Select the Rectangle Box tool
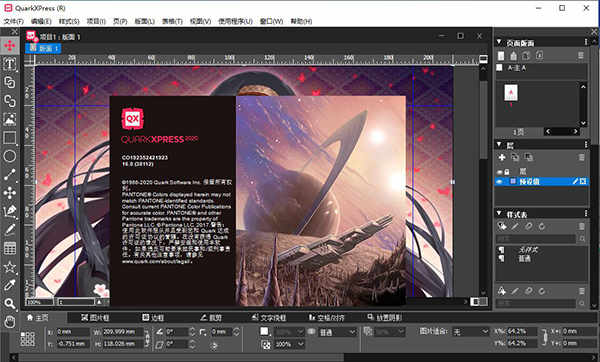The width and height of the screenshot is (600, 362). pyautogui.click(x=10, y=138)
